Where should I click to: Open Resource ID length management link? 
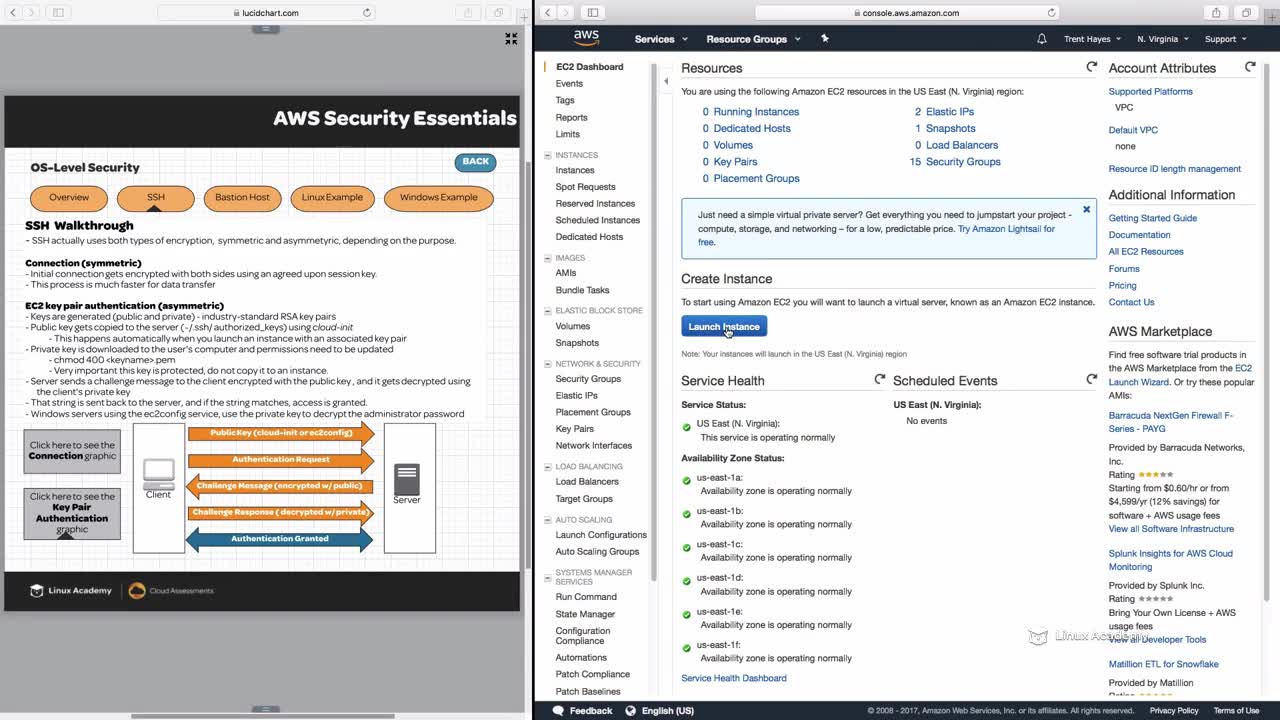(x=1174, y=169)
